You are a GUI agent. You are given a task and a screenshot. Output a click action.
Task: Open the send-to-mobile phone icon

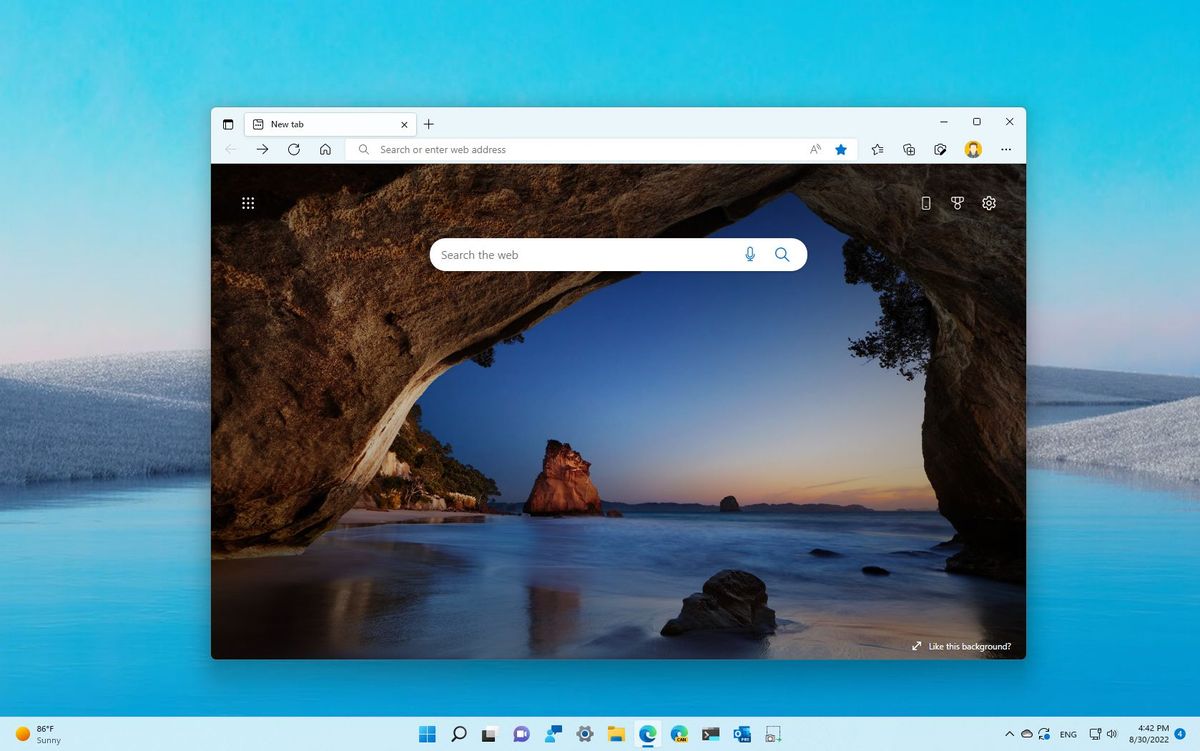925,203
